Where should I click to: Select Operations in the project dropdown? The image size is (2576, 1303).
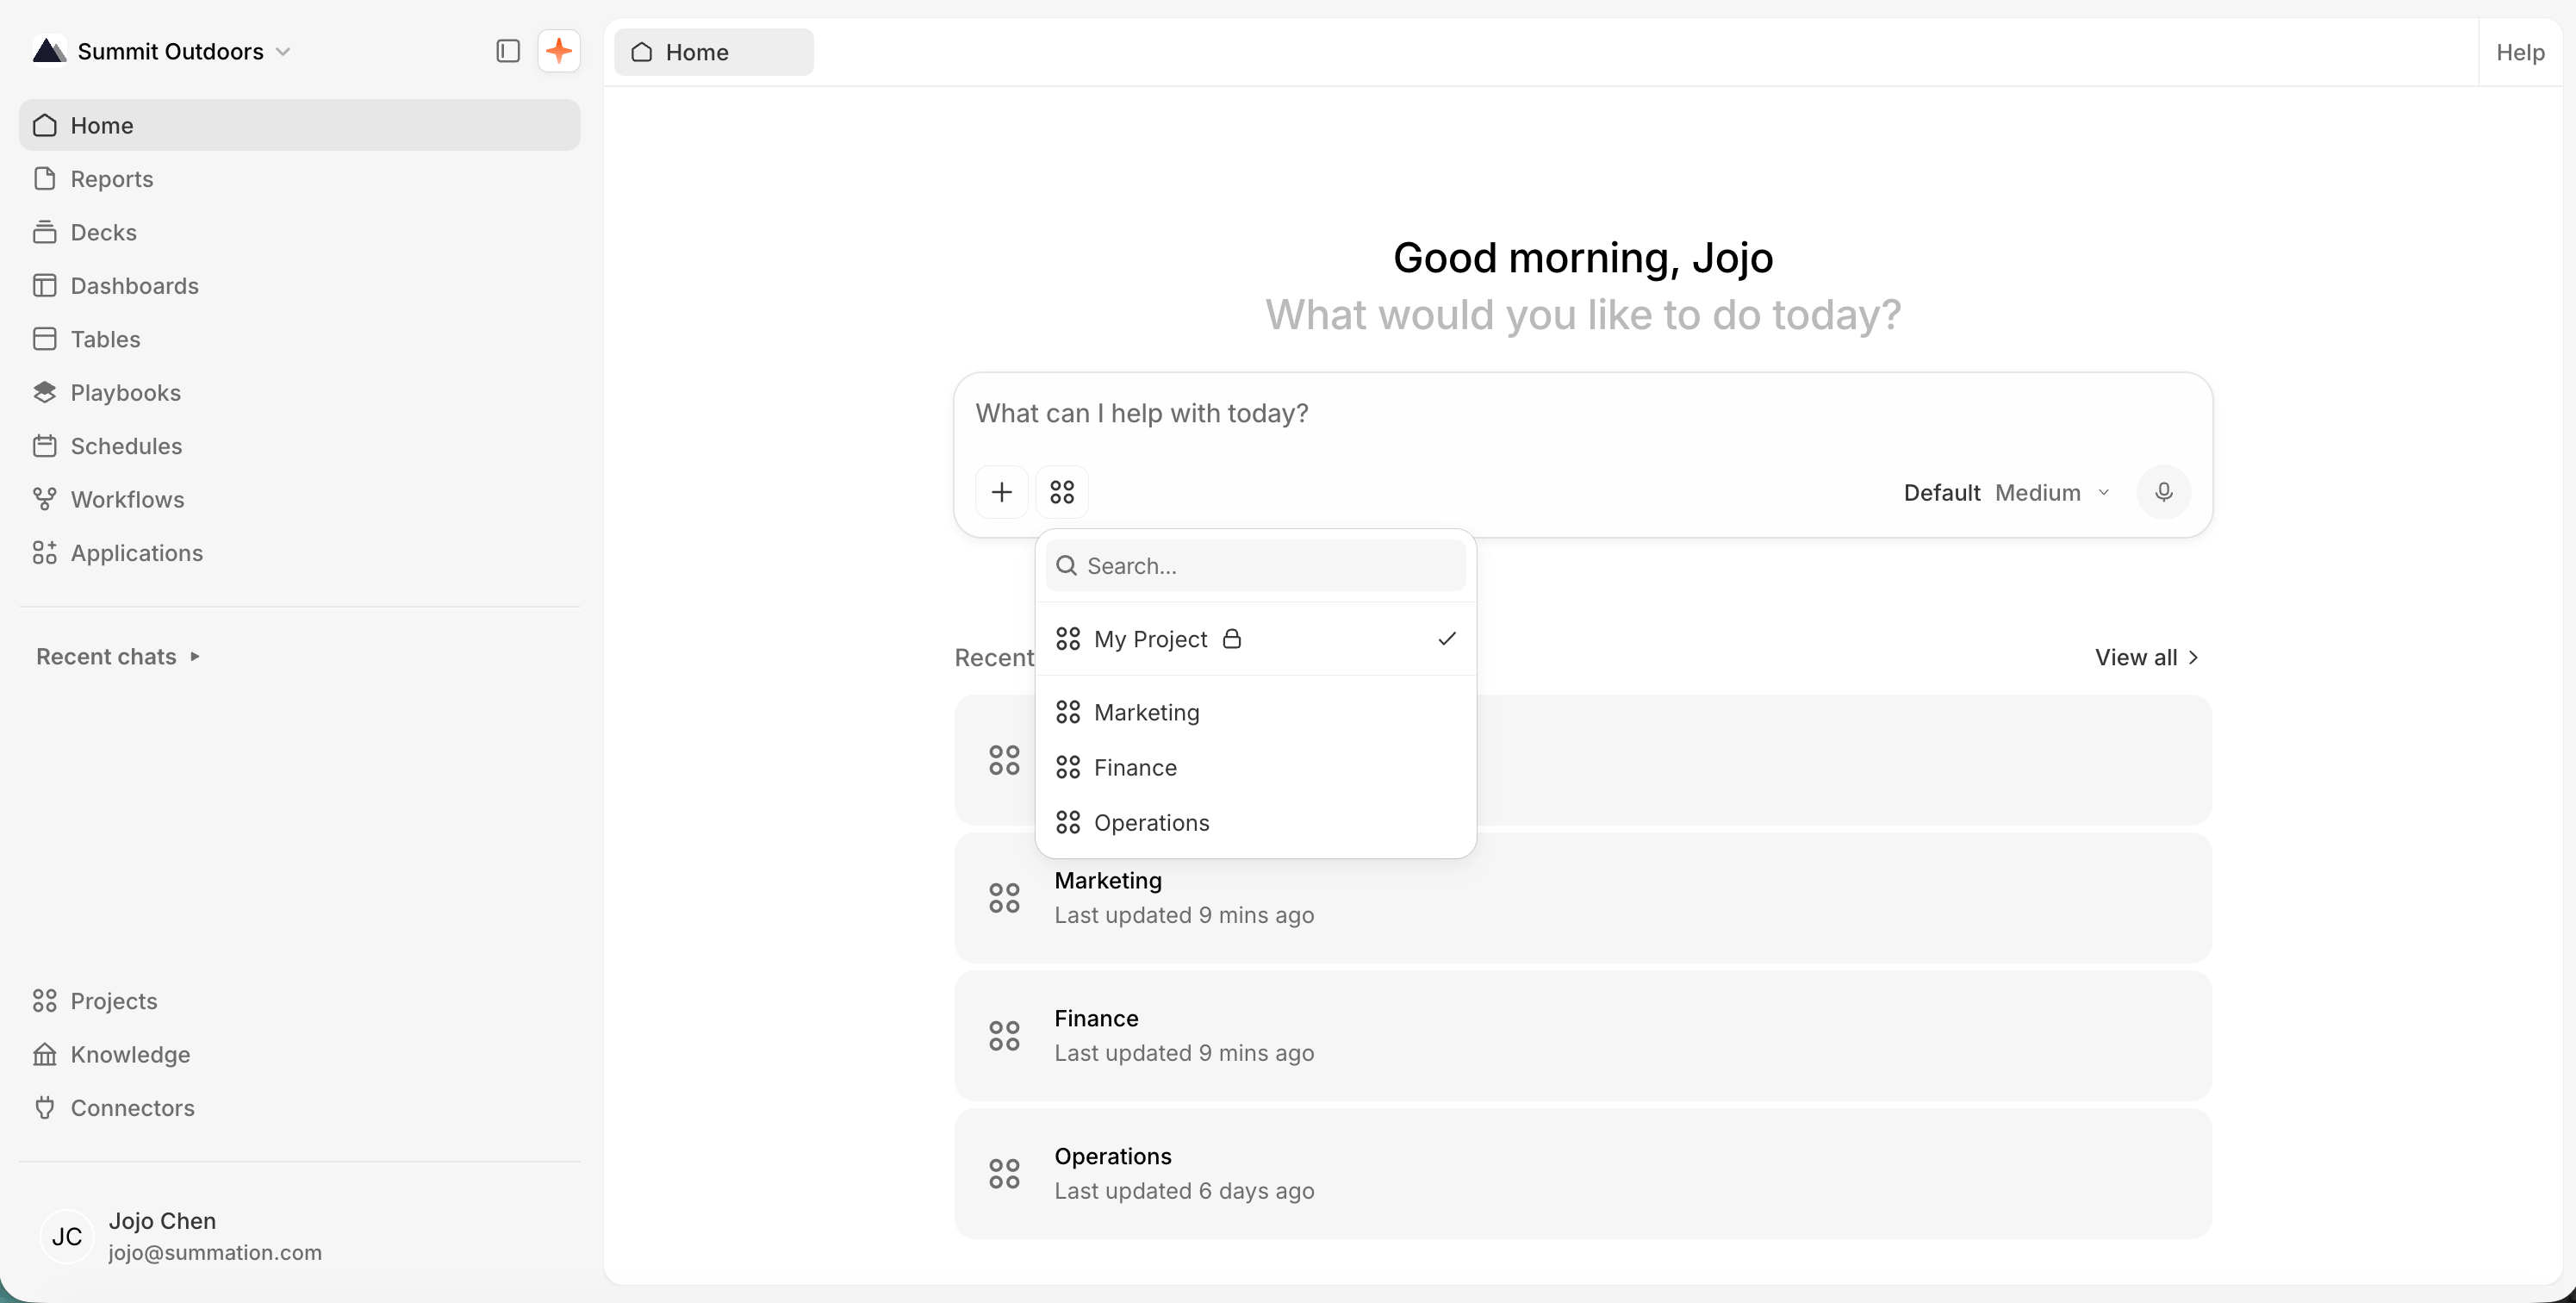pos(1256,823)
